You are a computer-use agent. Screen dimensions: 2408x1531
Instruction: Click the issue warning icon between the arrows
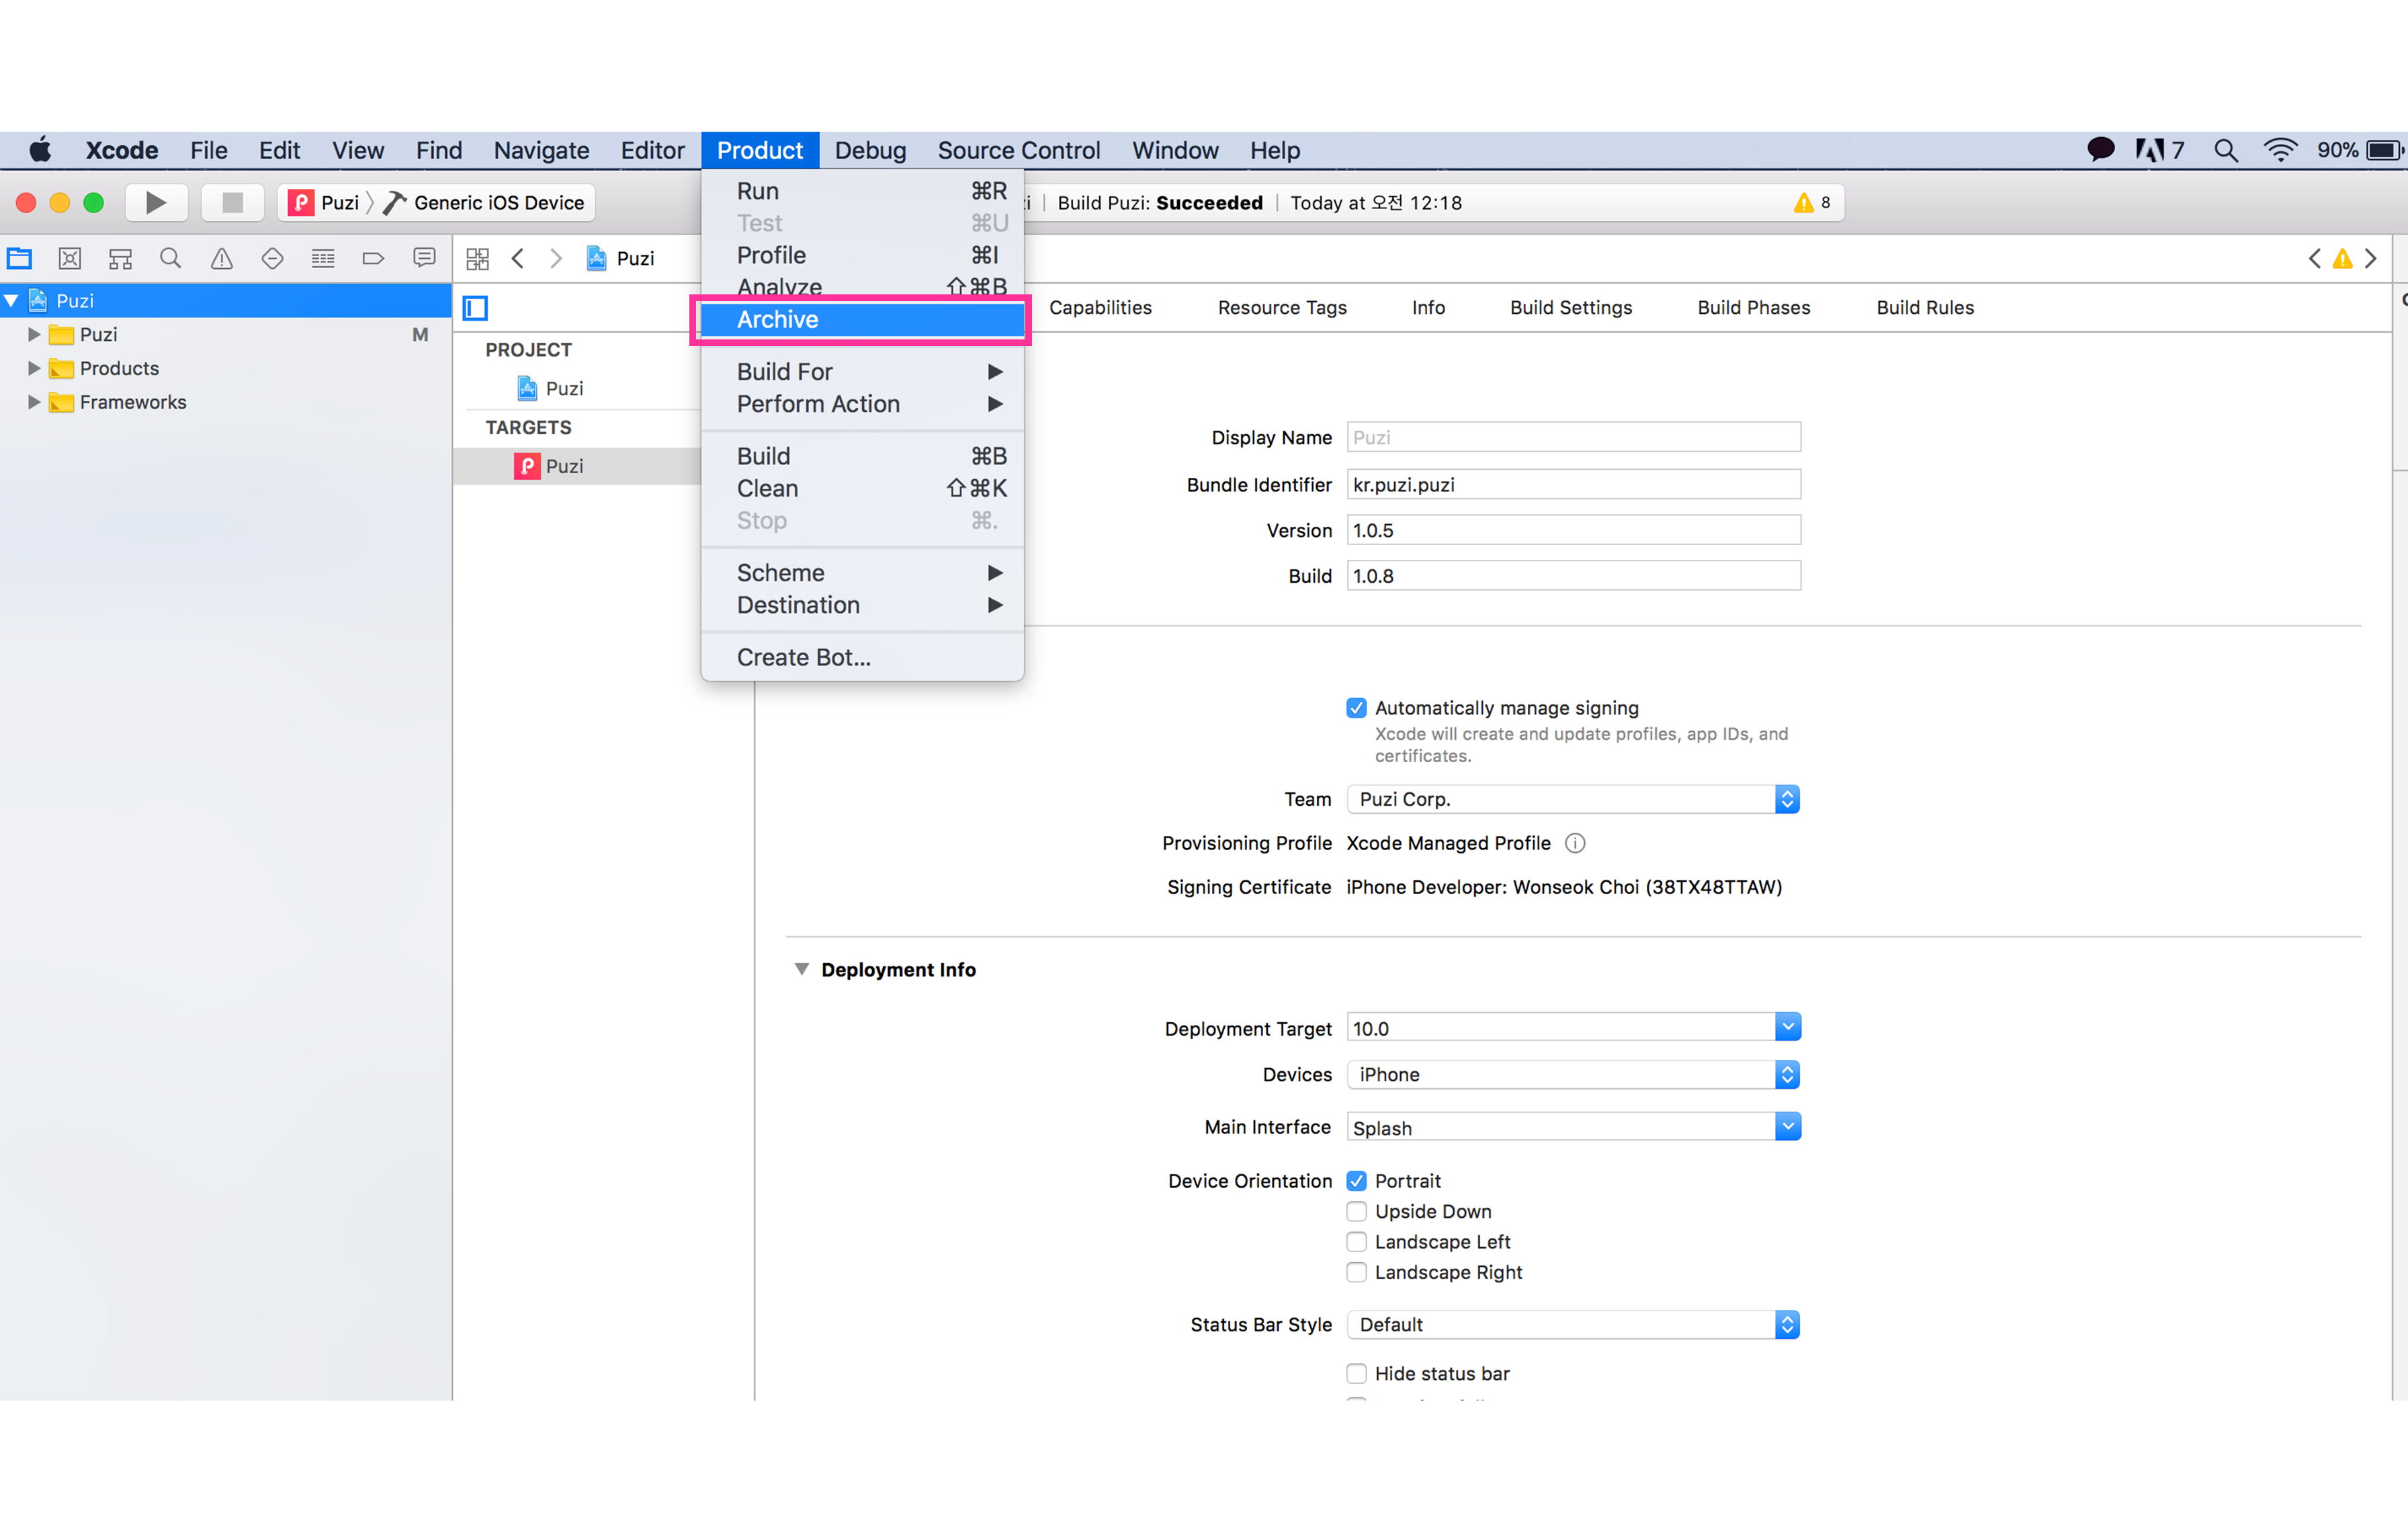click(x=2343, y=259)
